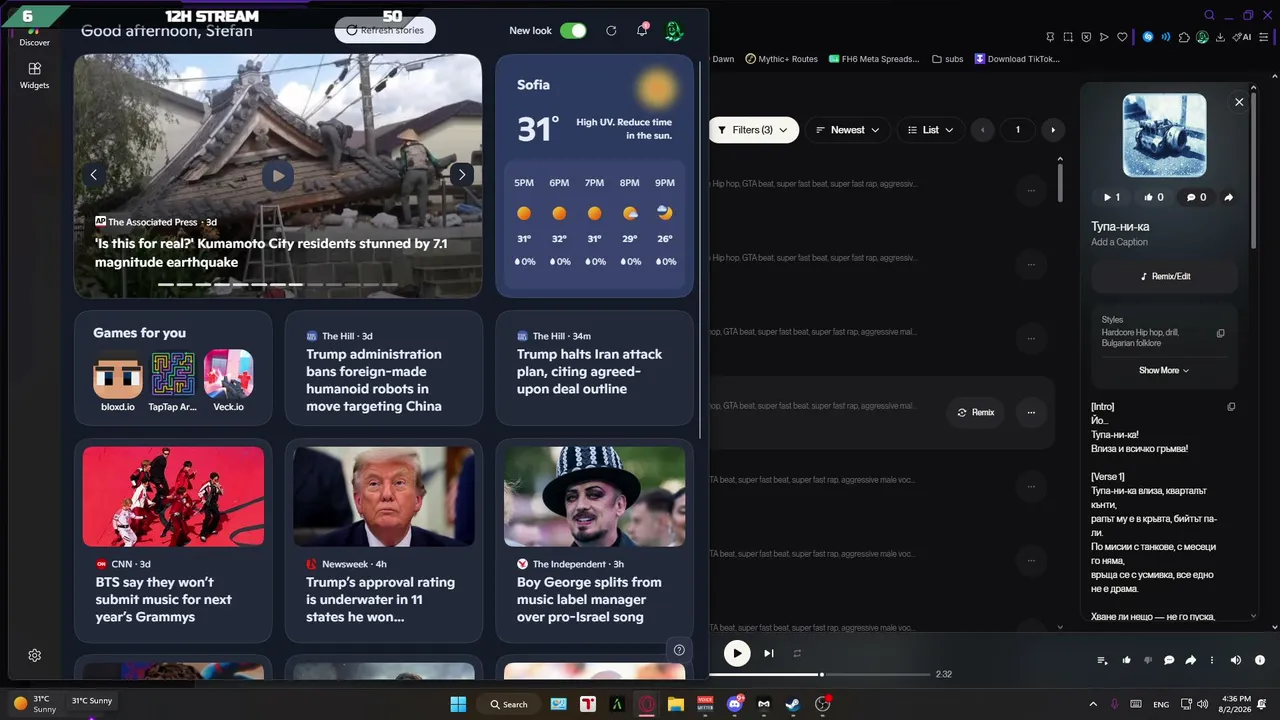The image size is (1280, 720).
Task: Open the green profile avatar in widgets board
Action: [x=674, y=30]
